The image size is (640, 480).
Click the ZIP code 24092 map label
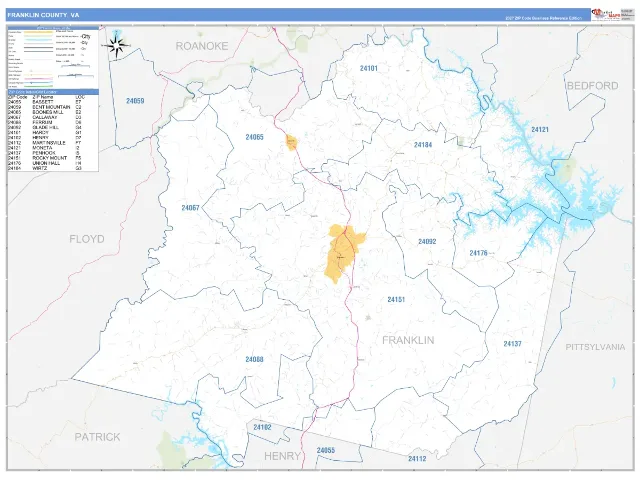427,242
